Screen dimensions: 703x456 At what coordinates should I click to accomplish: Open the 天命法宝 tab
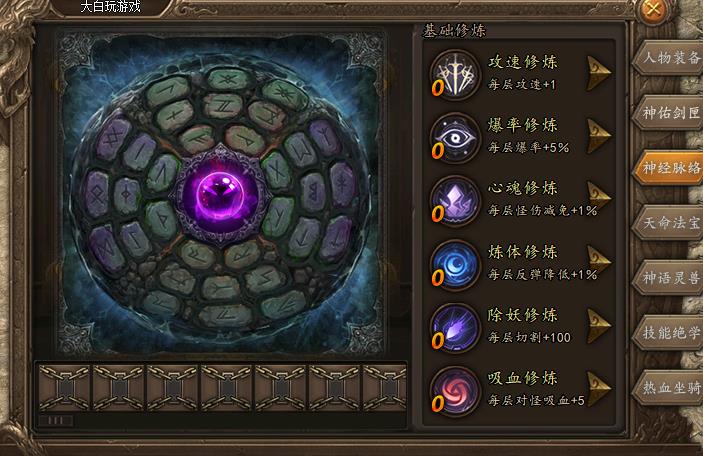(668, 223)
